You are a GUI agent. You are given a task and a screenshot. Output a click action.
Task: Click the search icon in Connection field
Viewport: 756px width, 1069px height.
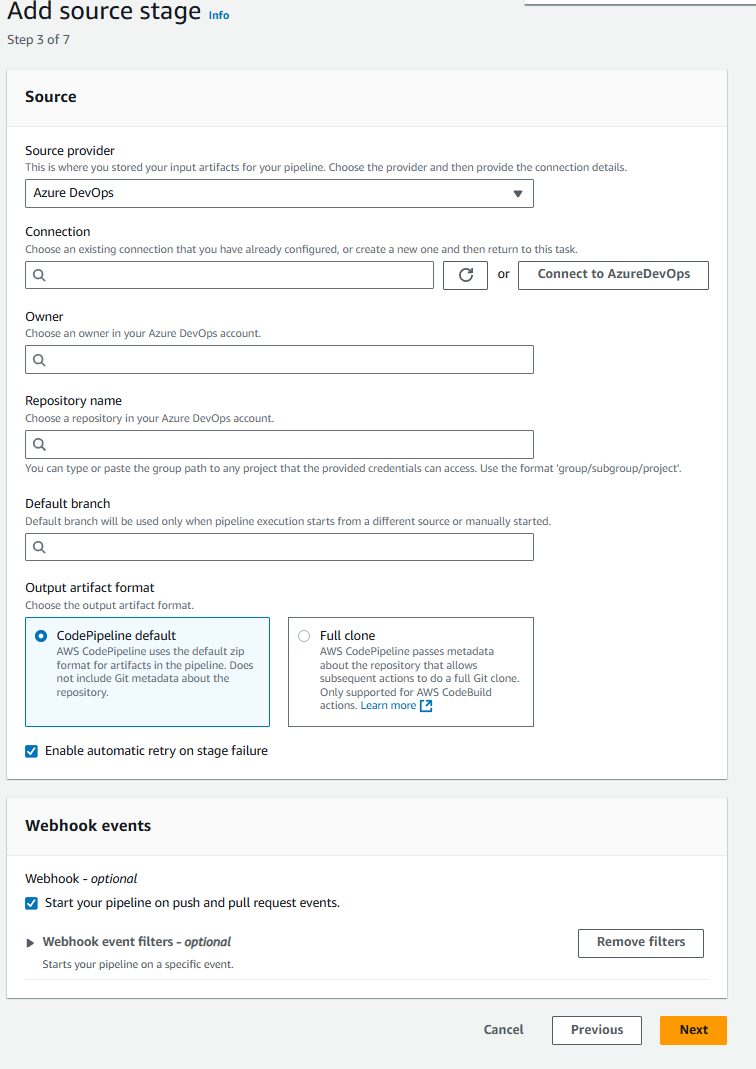click(38, 274)
